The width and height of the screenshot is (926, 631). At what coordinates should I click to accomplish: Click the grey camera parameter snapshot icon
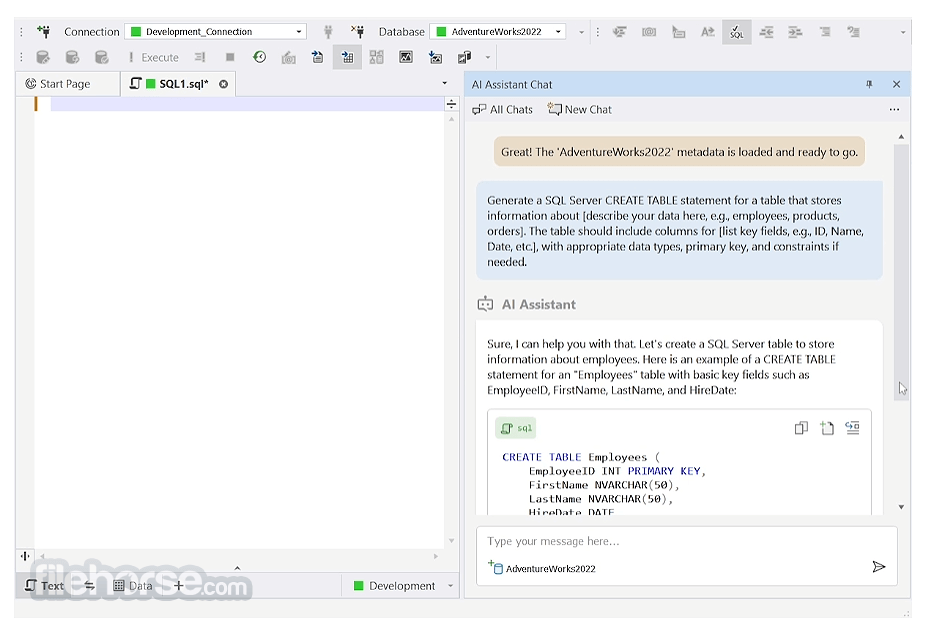point(289,57)
